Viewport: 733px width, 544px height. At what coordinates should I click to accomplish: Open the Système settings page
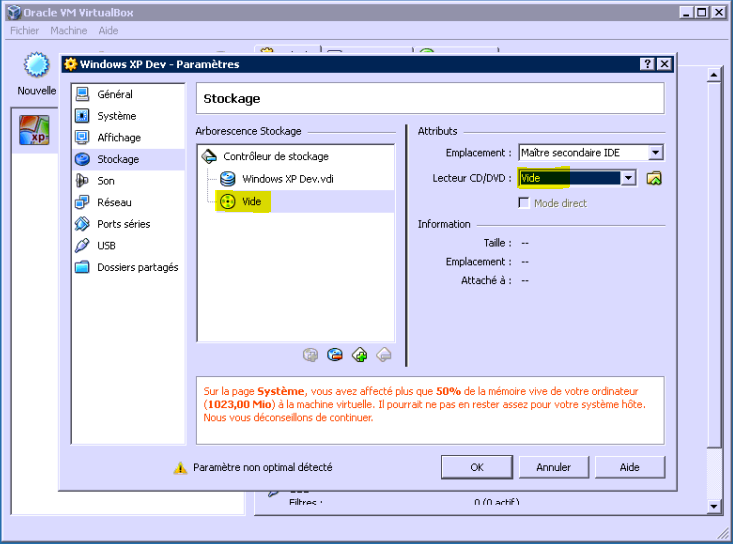click(116, 116)
